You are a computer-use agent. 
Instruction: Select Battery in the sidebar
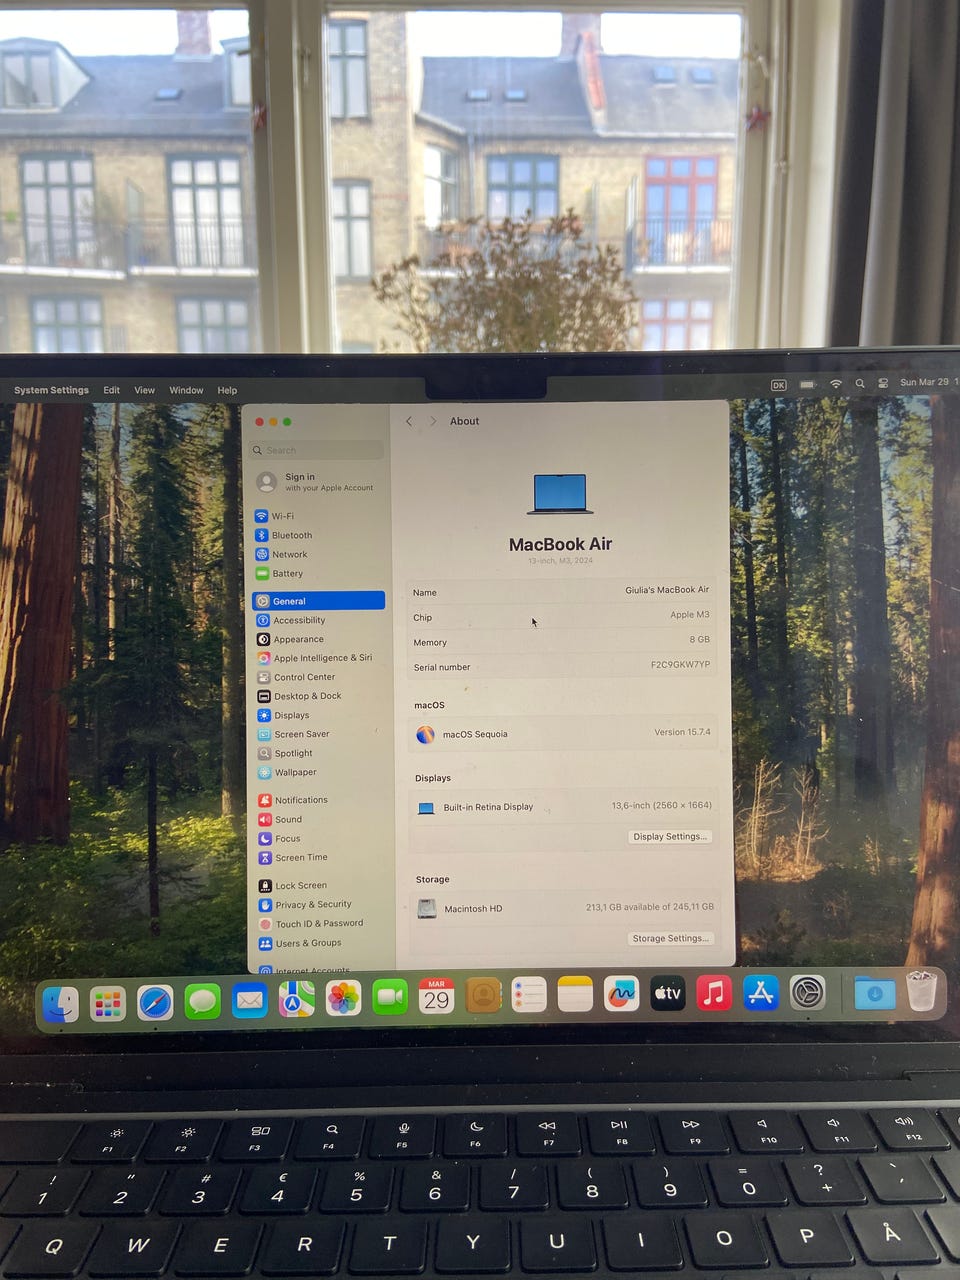317,573
